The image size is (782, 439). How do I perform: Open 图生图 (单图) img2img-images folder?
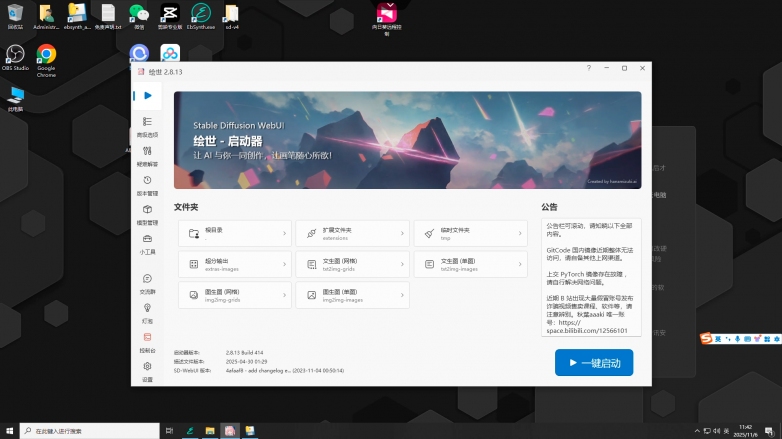point(352,296)
